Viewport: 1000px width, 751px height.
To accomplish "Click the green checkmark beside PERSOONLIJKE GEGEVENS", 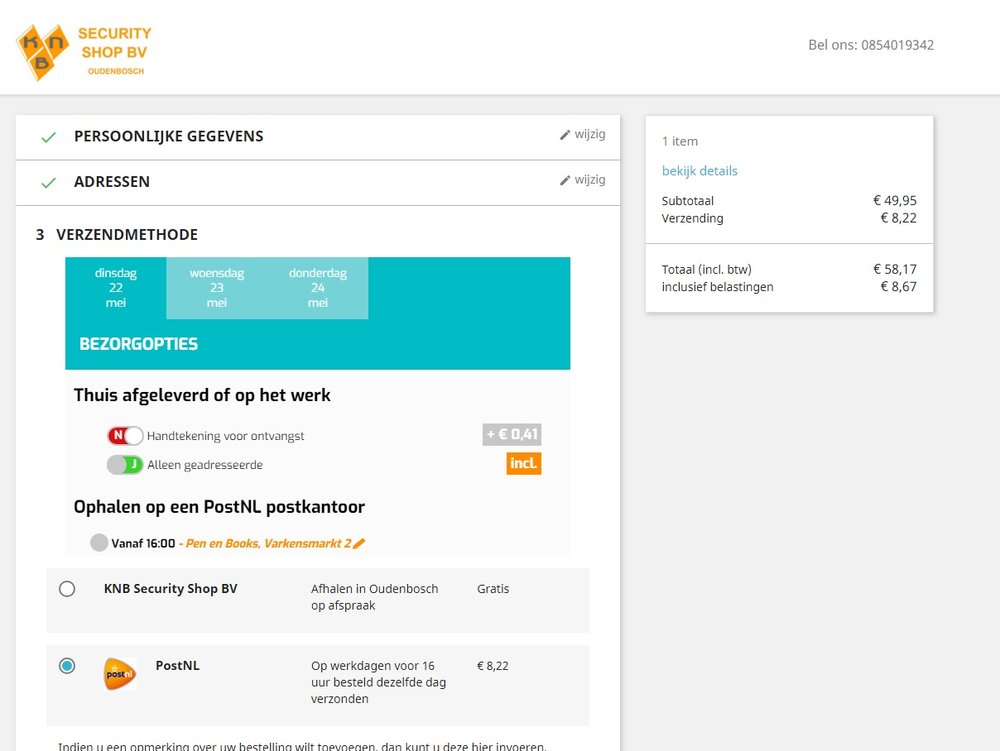I will point(48,136).
